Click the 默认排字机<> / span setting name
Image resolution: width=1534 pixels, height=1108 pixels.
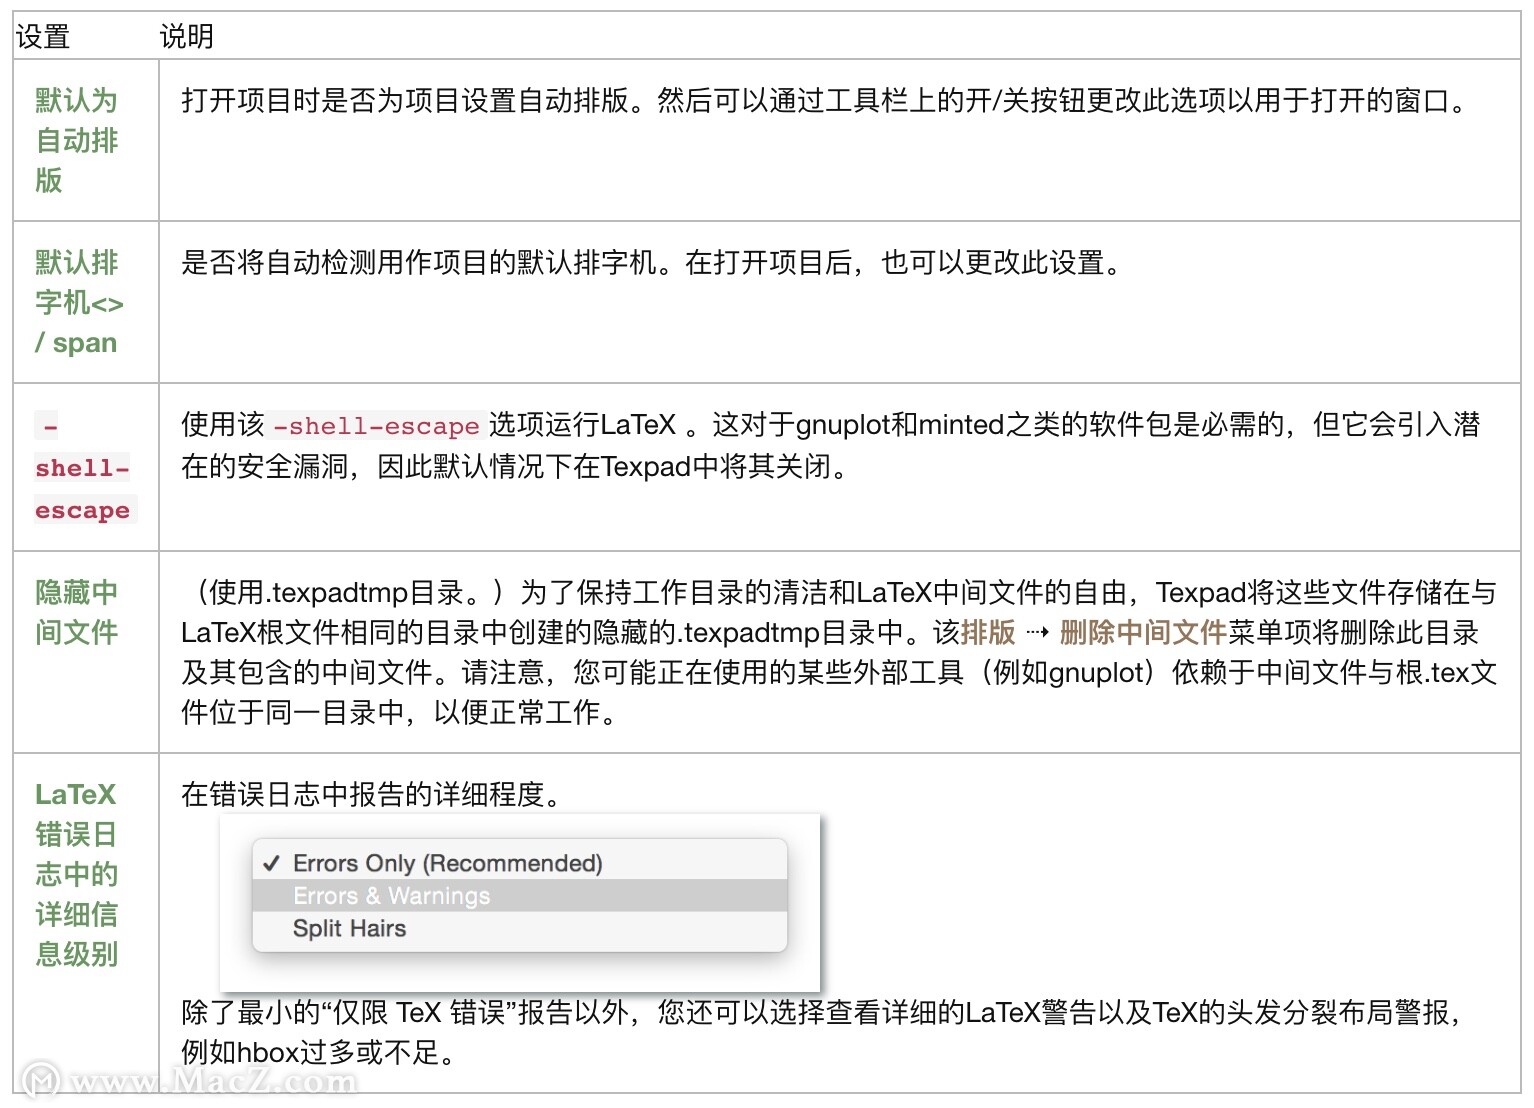[79, 302]
